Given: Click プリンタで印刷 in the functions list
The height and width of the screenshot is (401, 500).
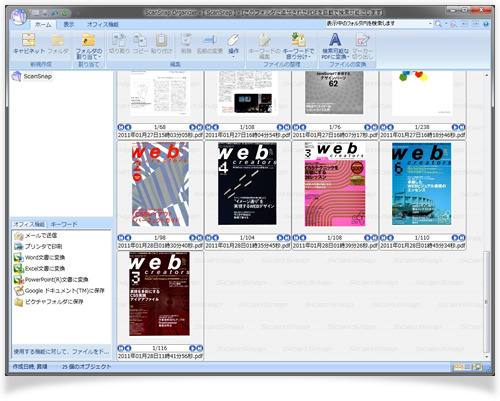Looking at the screenshot, I should pyautogui.click(x=38, y=247).
